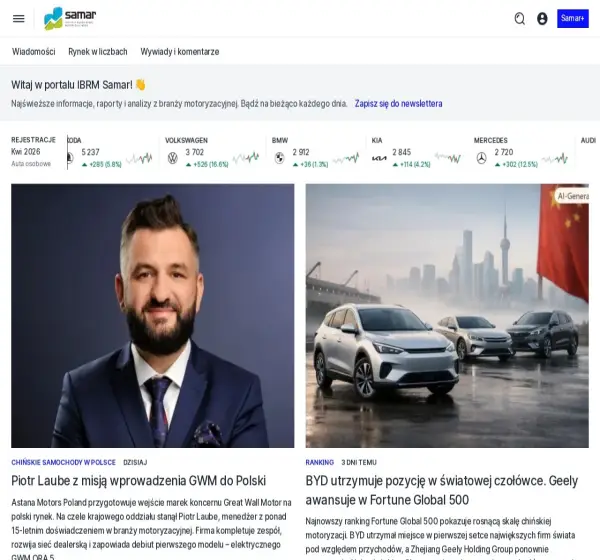Open Rynek w liczbach section
Viewport: 600px width, 560px height.
click(x=98, y=52)
